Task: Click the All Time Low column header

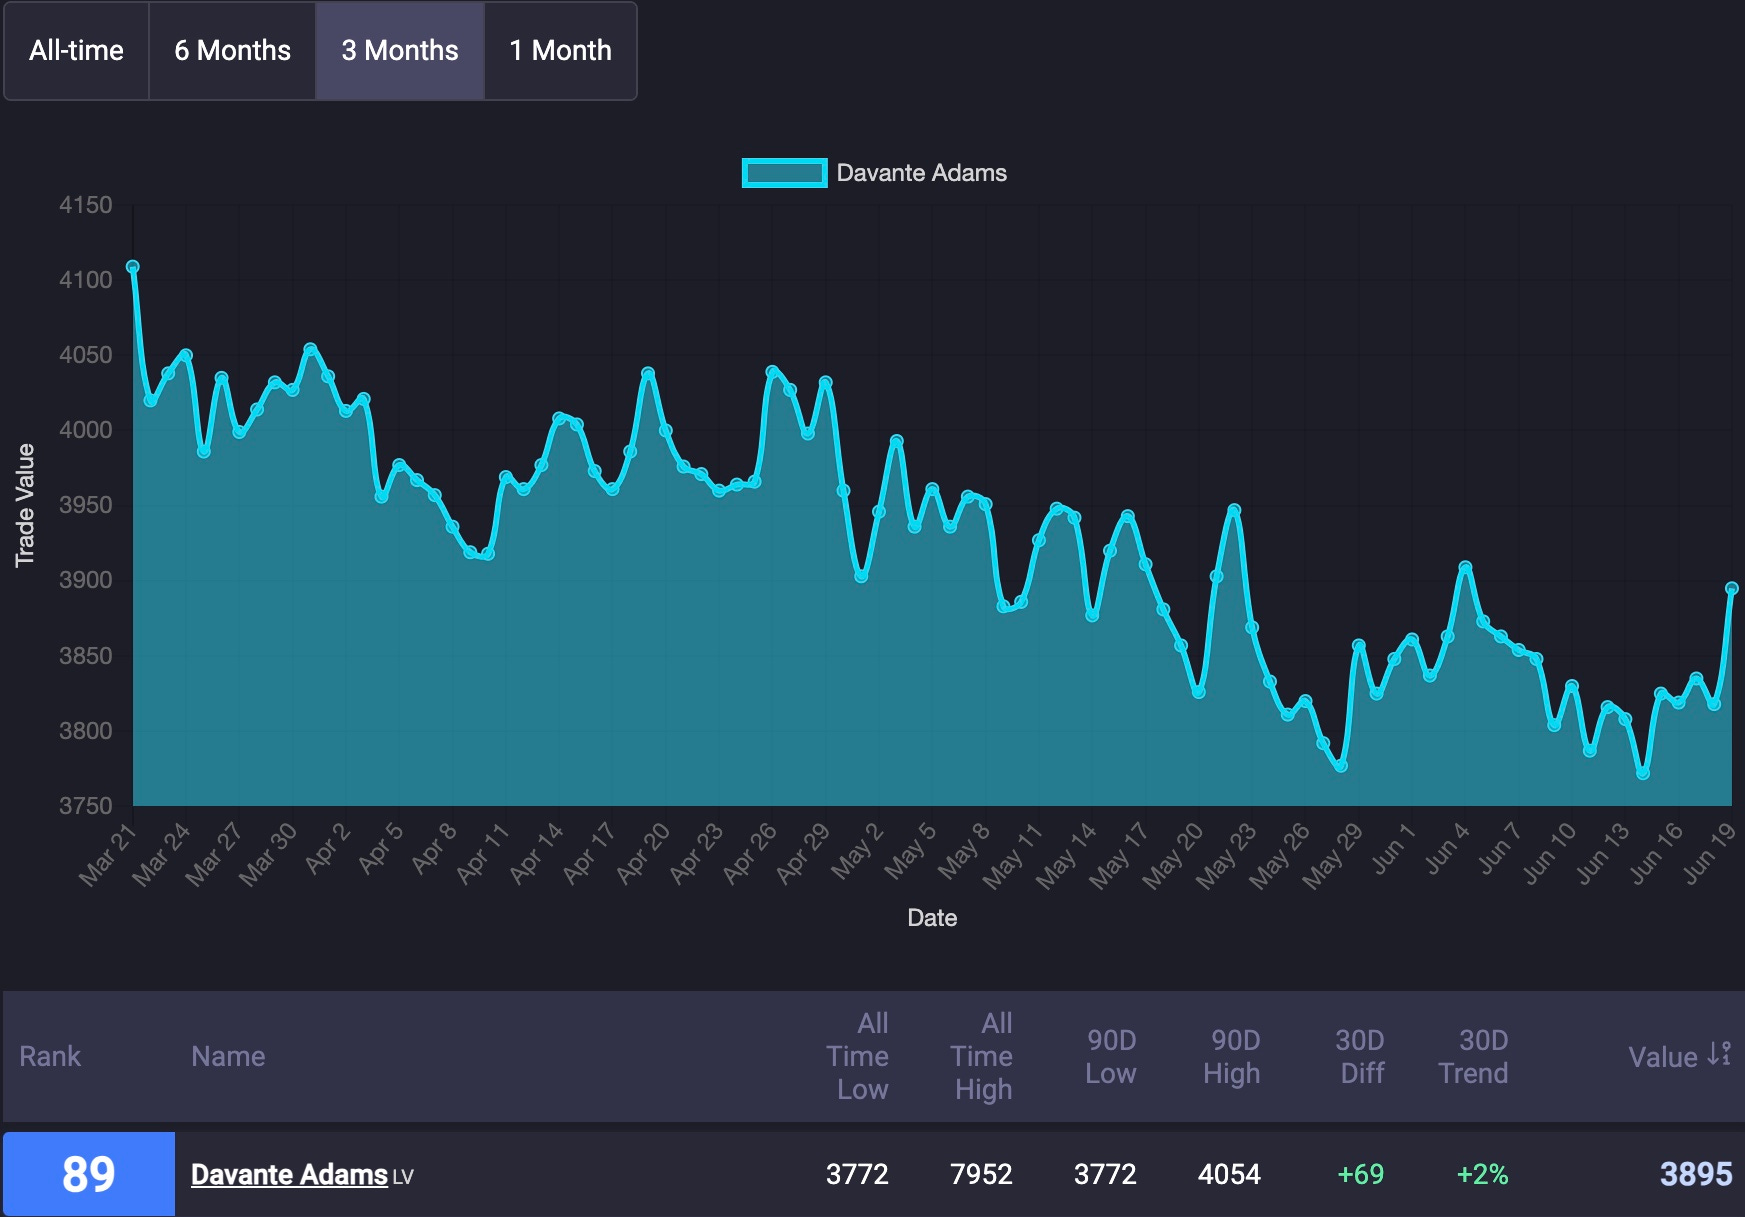Action: click(x=858, y=1056)
